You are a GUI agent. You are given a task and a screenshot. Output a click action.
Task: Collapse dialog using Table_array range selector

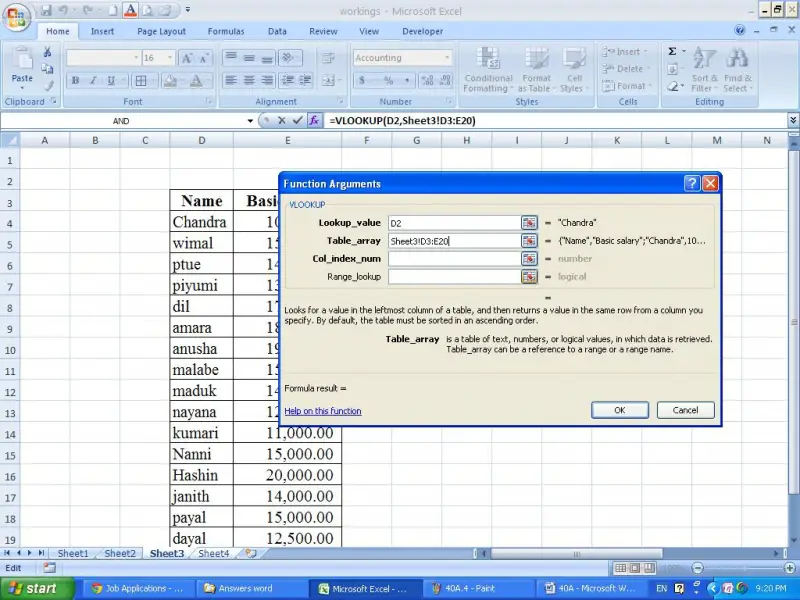coord(529,241)
